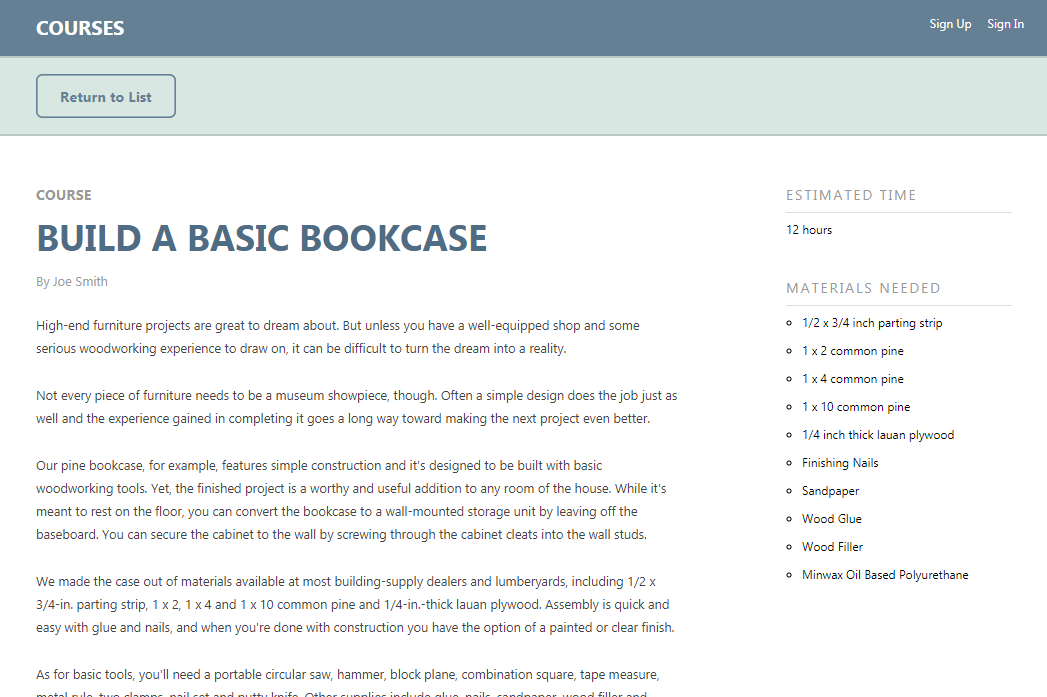Select the 1 x 4 common pine item
Screen dimensions: 1047x697
click(853, 379)
